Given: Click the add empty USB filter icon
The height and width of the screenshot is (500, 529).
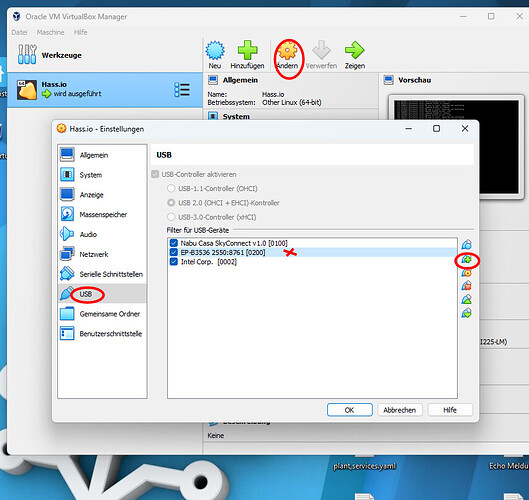Looking at the screenshot, I should [x=467, y=245].
